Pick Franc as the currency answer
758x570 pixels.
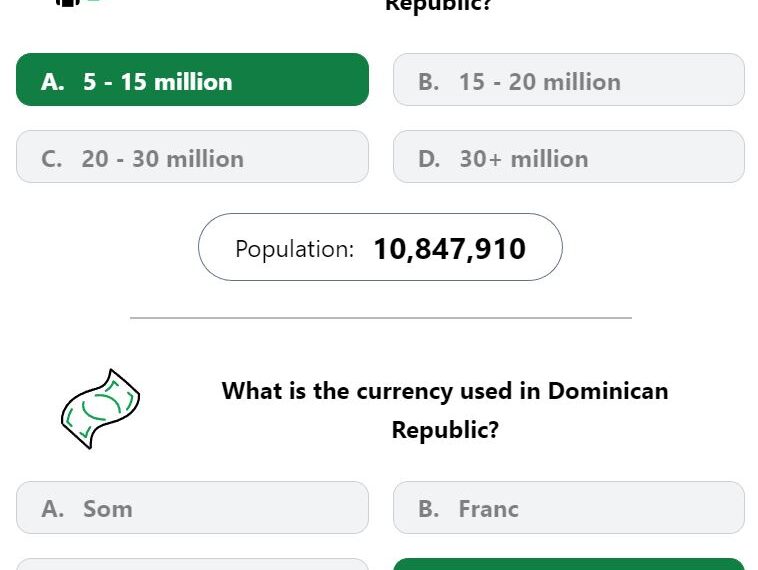[568, 508]
